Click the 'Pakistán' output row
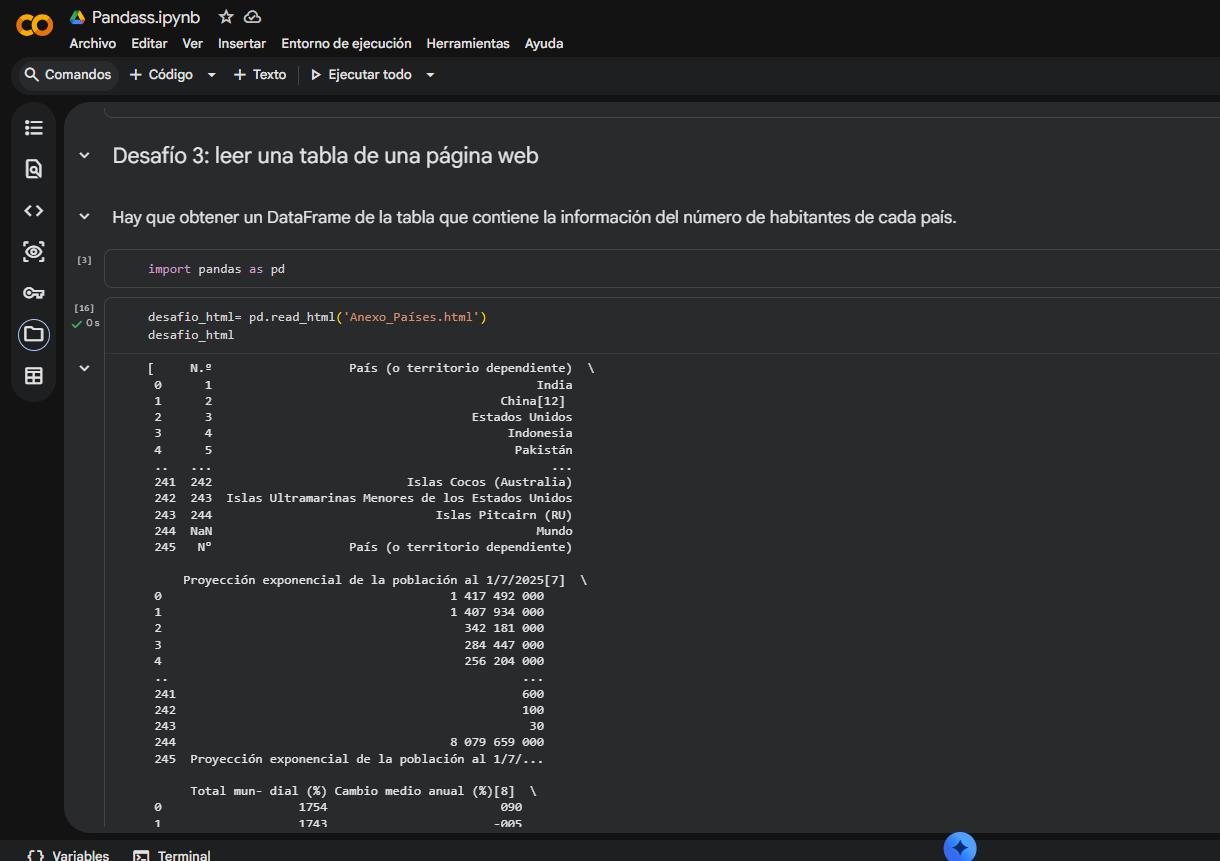This screenshot has width=1220, height=861. (544, 450)
